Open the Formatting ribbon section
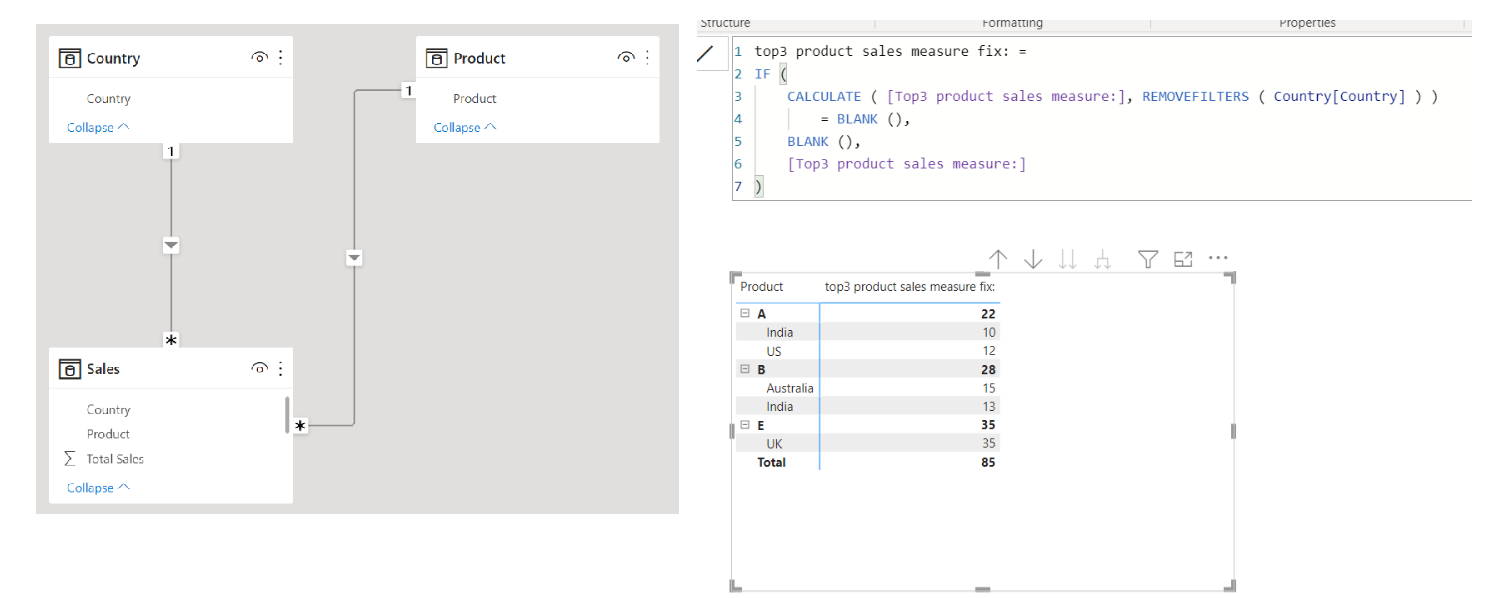Screen dimensions: 1509x598 pos(1012,23)
